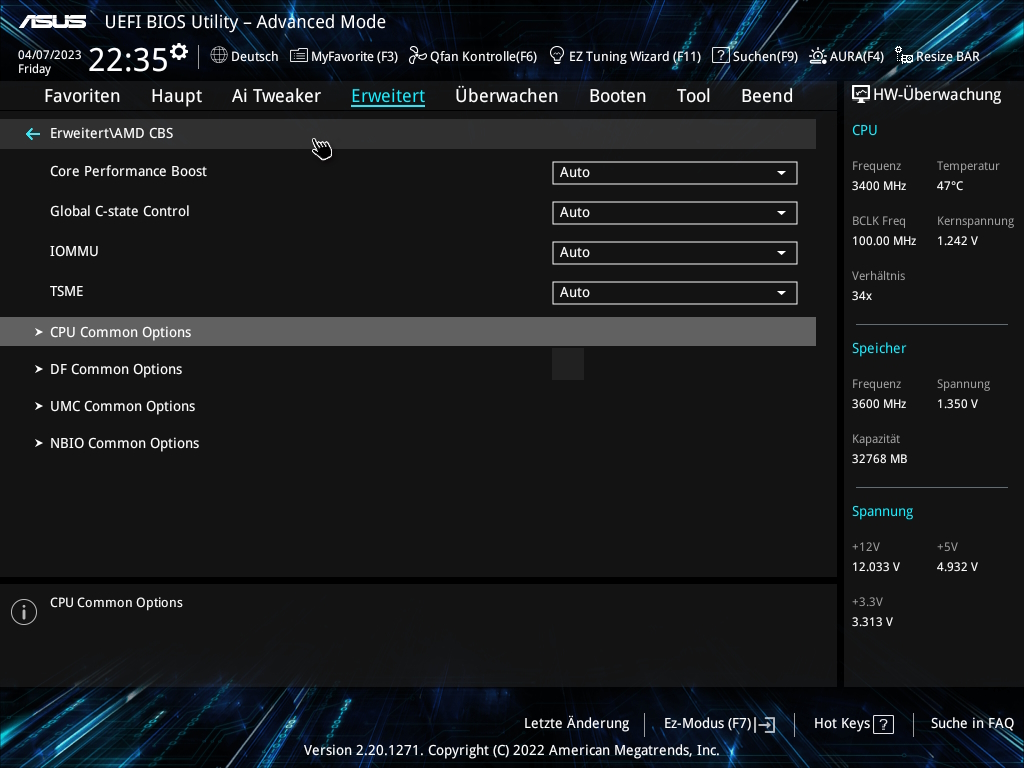This screenshot has width=1024, height=768.
Task: Switch to the Favoriten tab
Action: pos(82,96)
